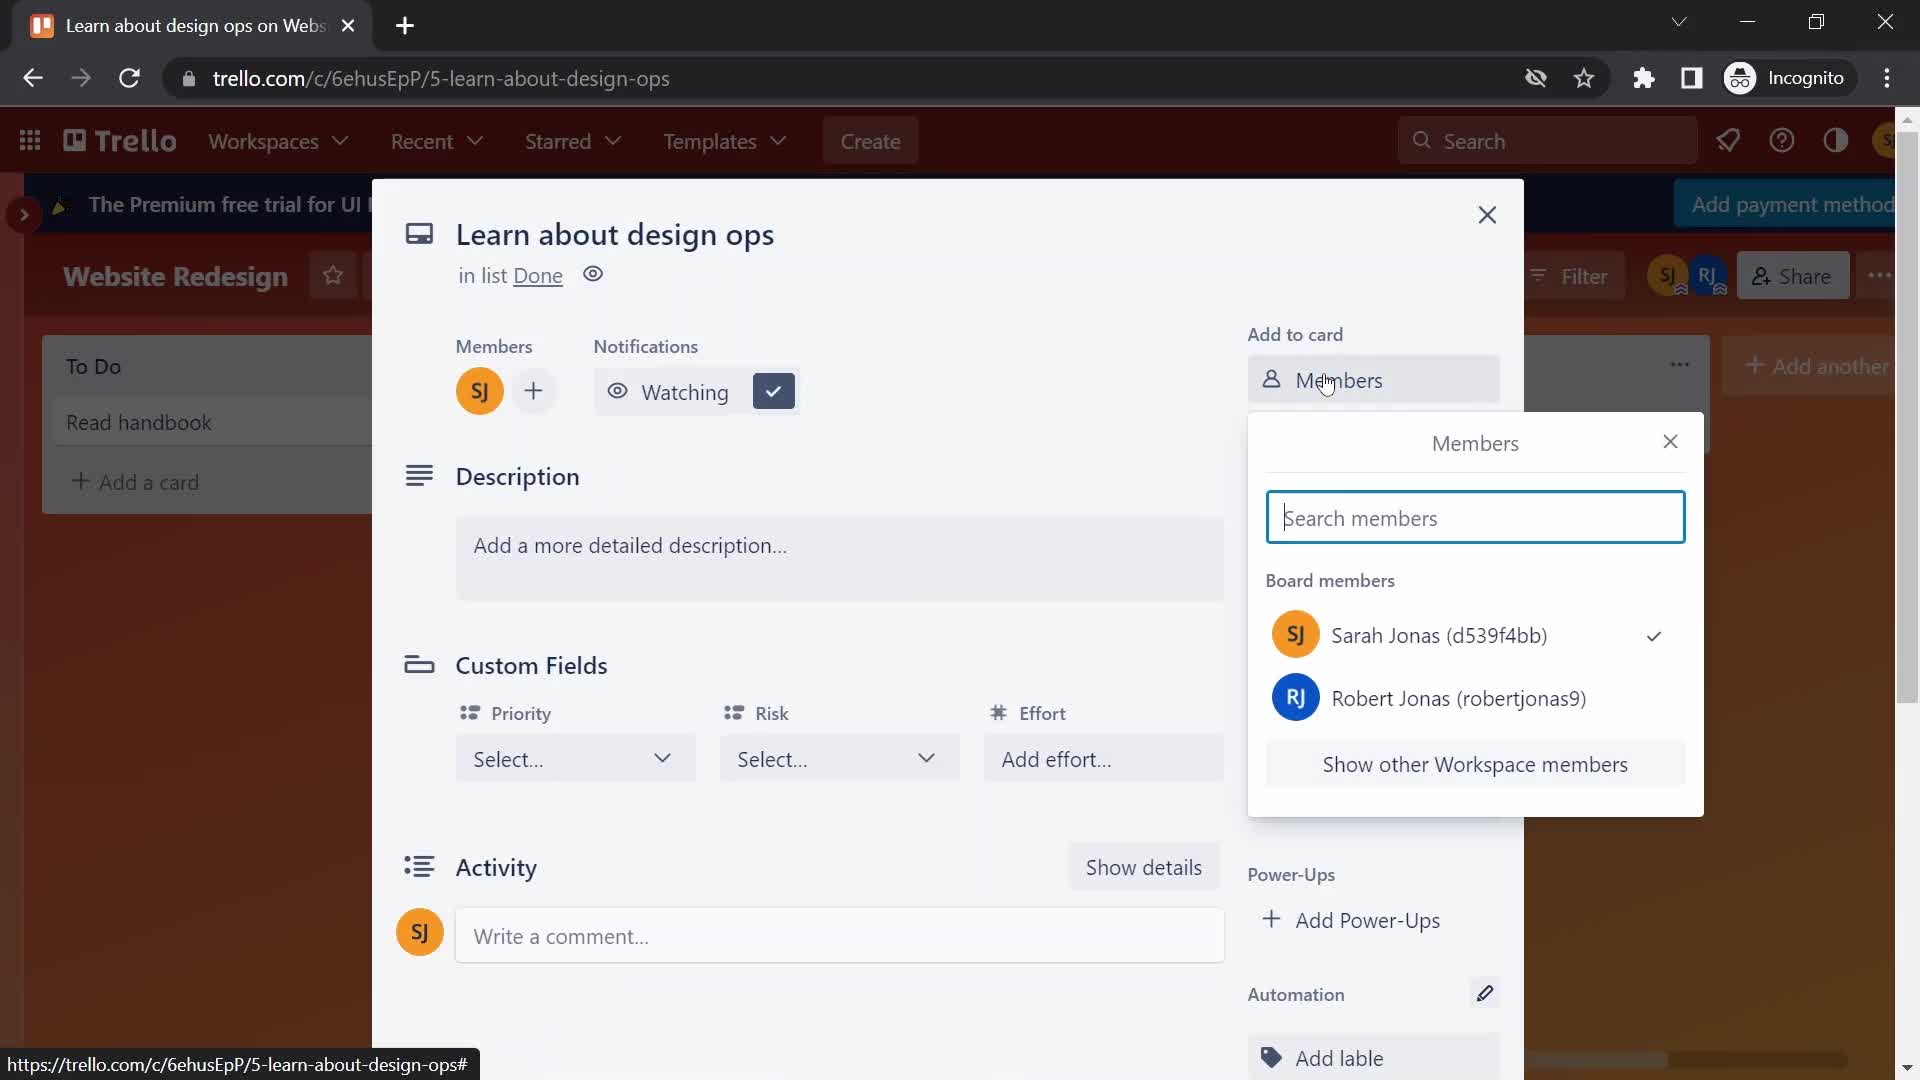The width and height of the screenshot is (1920, 1080).
Task: Open Add label button
Action: click(1373, 1058)
